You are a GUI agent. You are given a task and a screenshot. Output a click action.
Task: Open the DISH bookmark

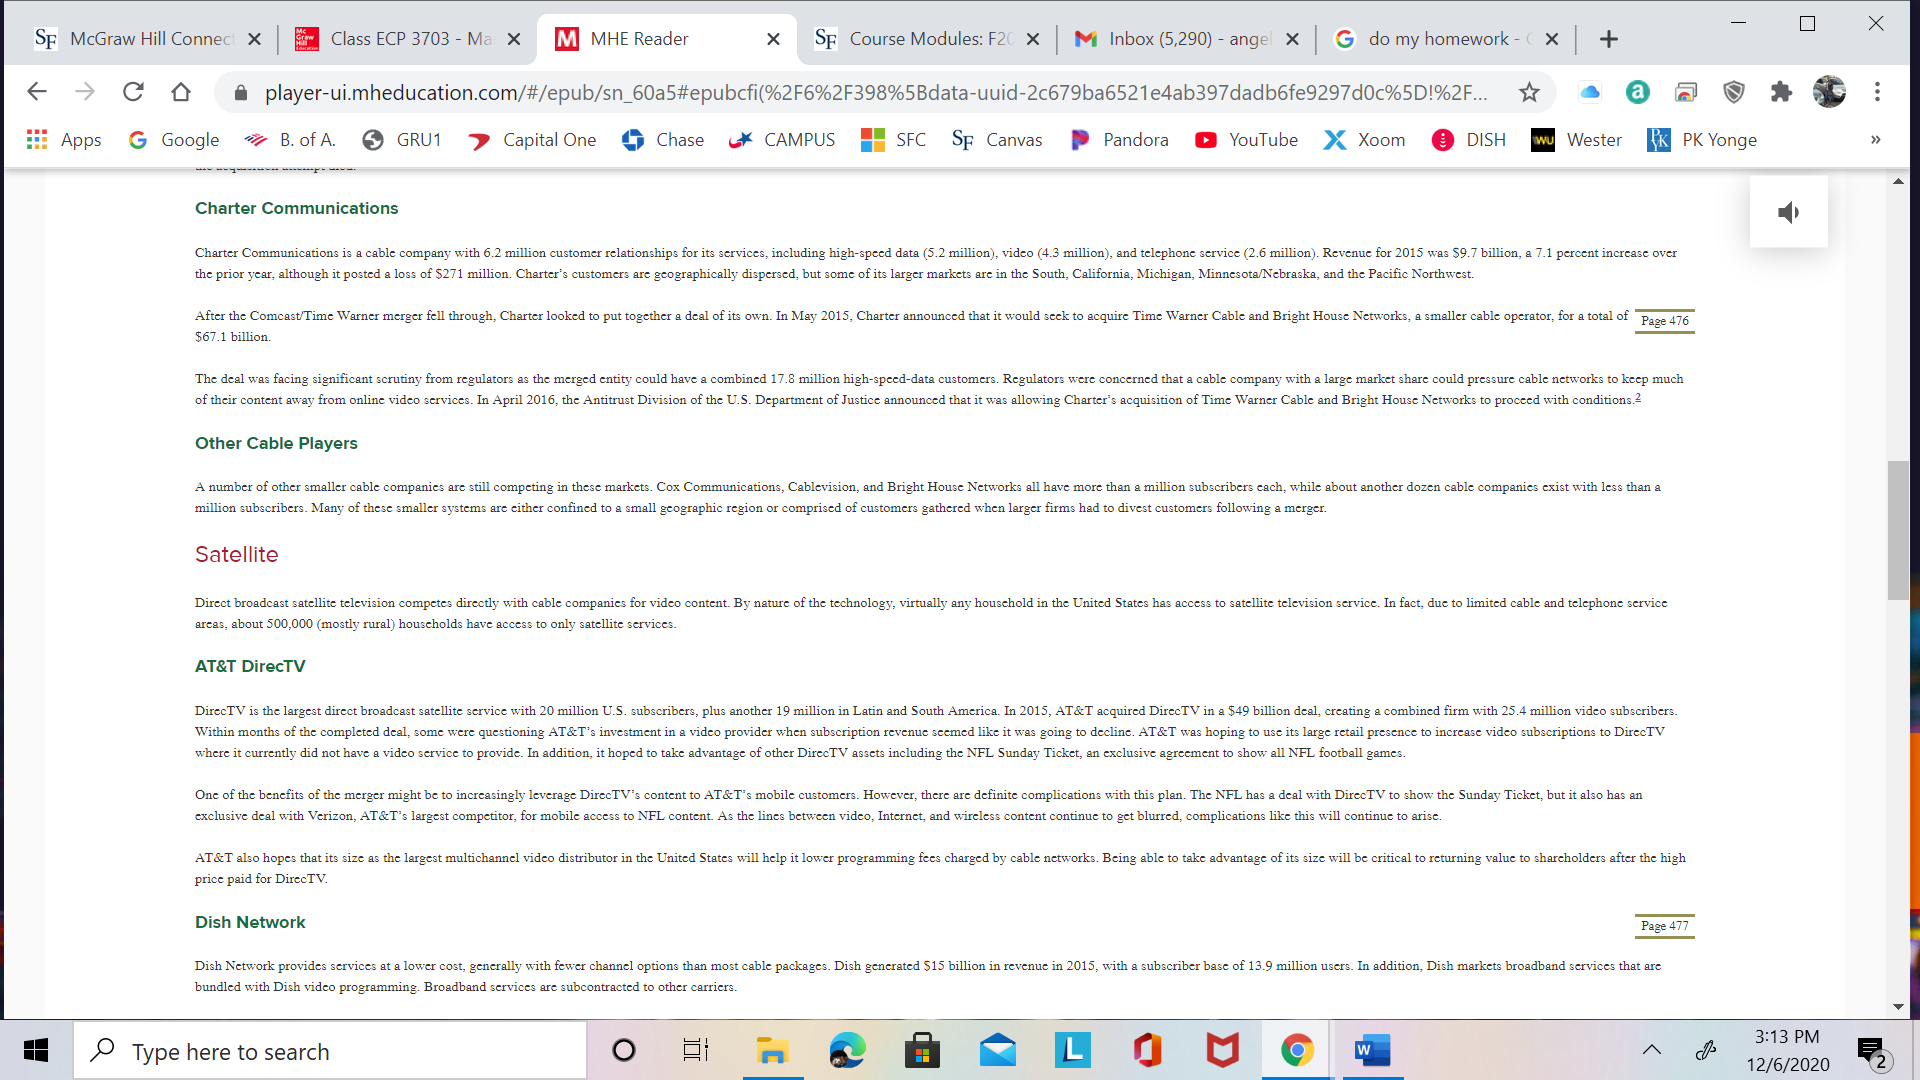pyautogui.click(x=1469, y=140)
